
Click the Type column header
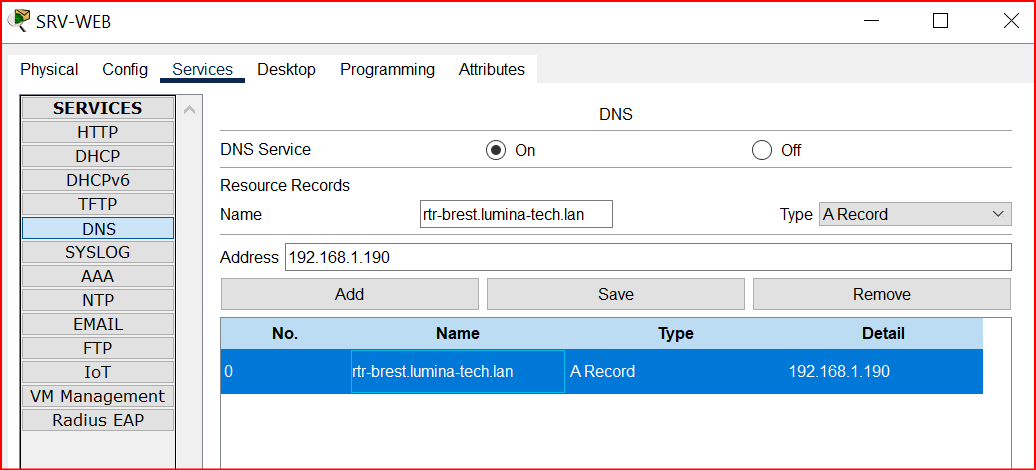675,334
